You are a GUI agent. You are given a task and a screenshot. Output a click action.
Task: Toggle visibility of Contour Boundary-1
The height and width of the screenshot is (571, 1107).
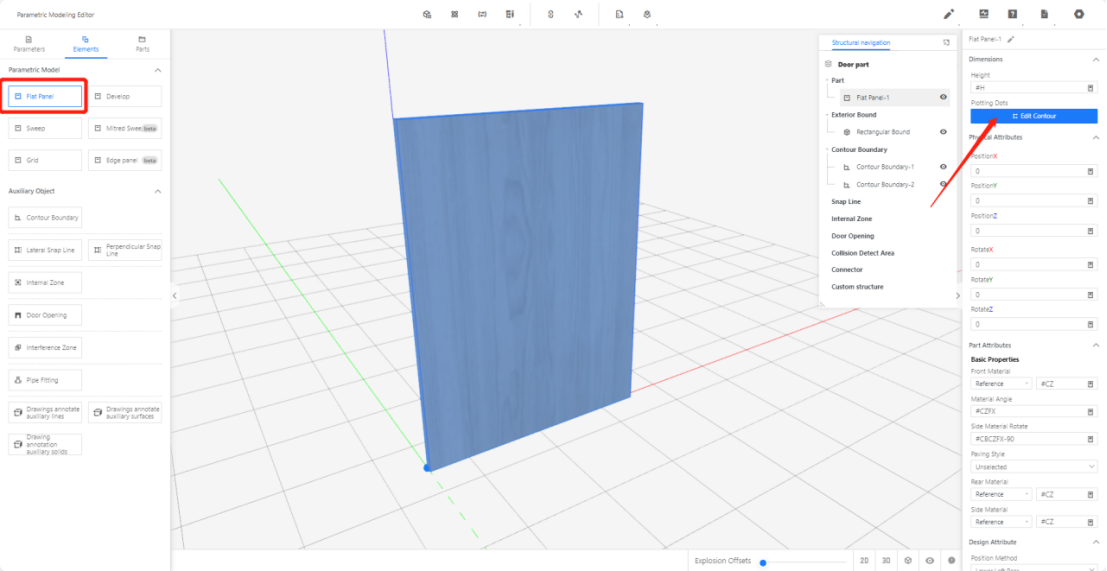coord(943,167)
